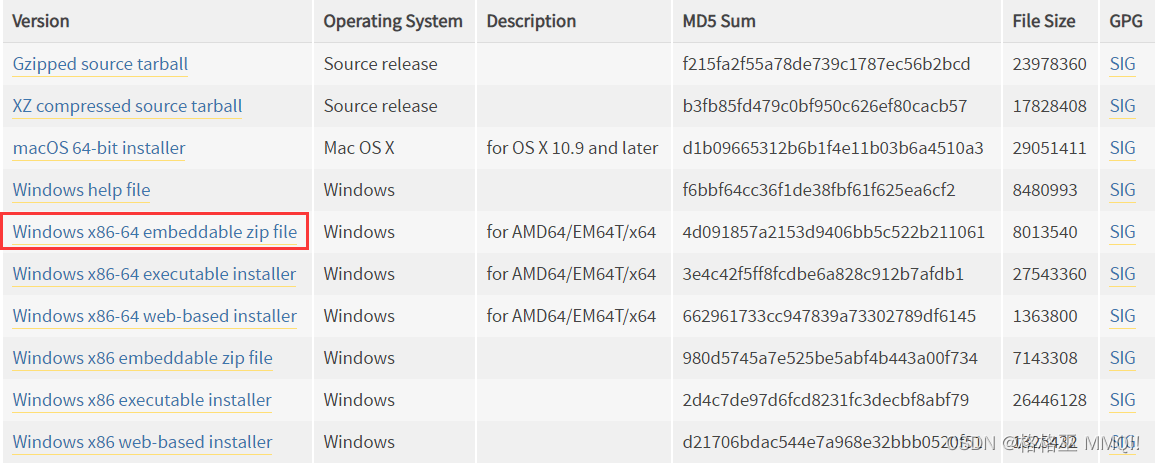Click Windows x86 executable installer link
The height and width of the screenshot is (463, 1155).
142,400
